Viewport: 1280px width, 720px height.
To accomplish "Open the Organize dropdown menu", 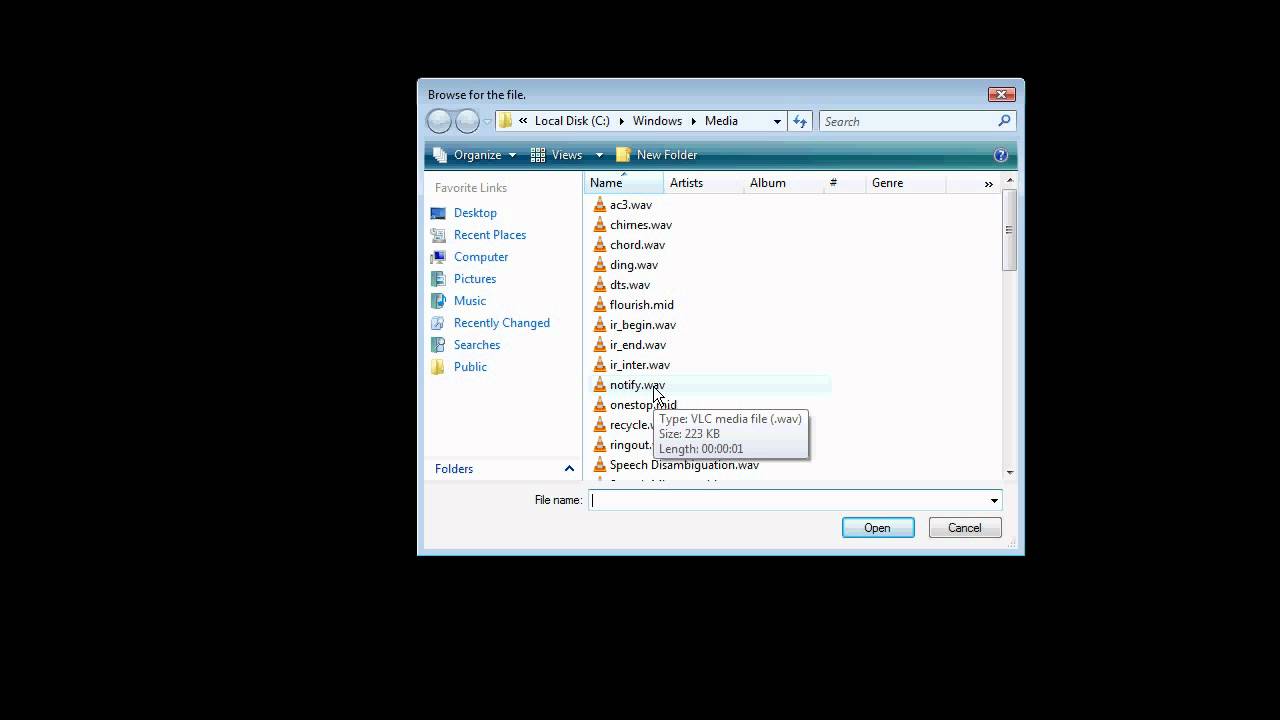I will coord(476,155).
